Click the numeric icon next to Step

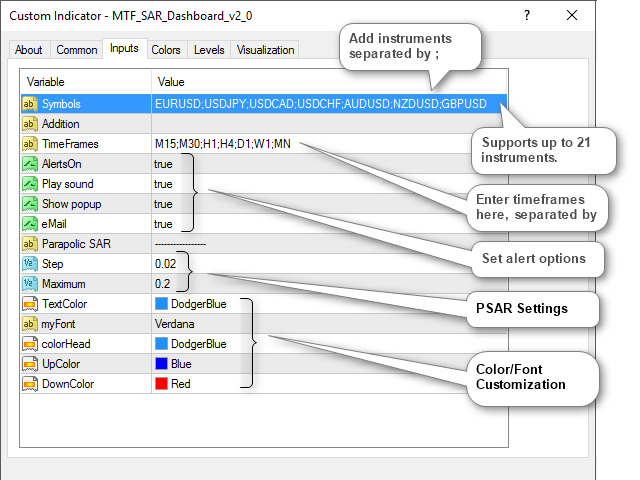[29, 264]
